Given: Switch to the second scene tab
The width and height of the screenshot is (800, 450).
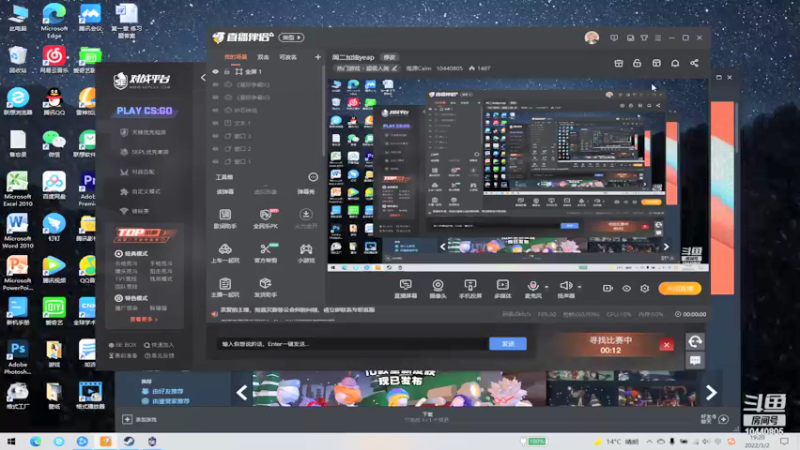Looking at the screenshot, I should click(x=263, y=57).
